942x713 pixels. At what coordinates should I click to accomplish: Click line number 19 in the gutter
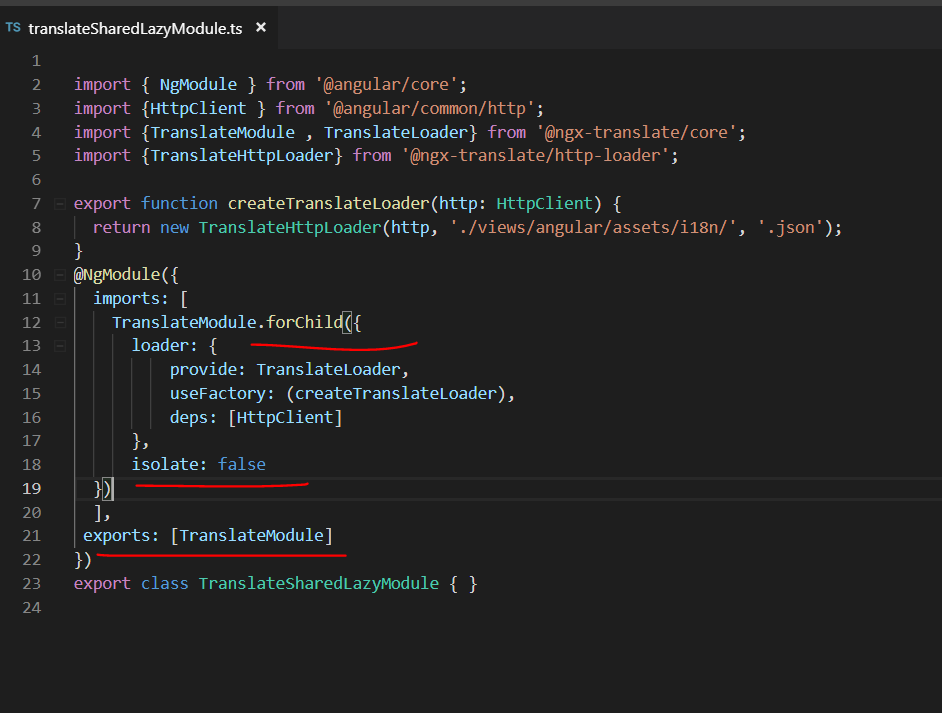tap(32, 488)
